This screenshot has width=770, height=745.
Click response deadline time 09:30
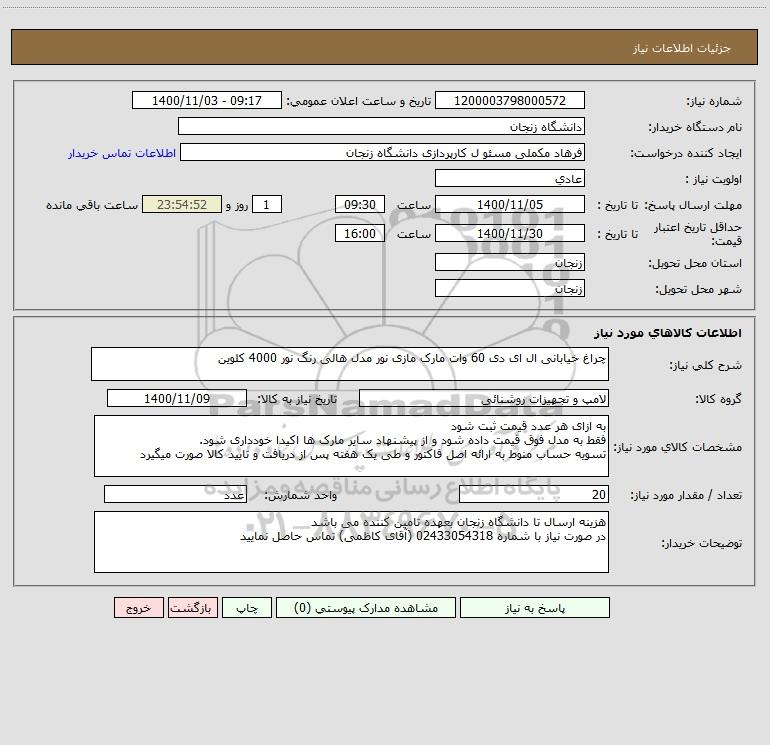(359, 204)
